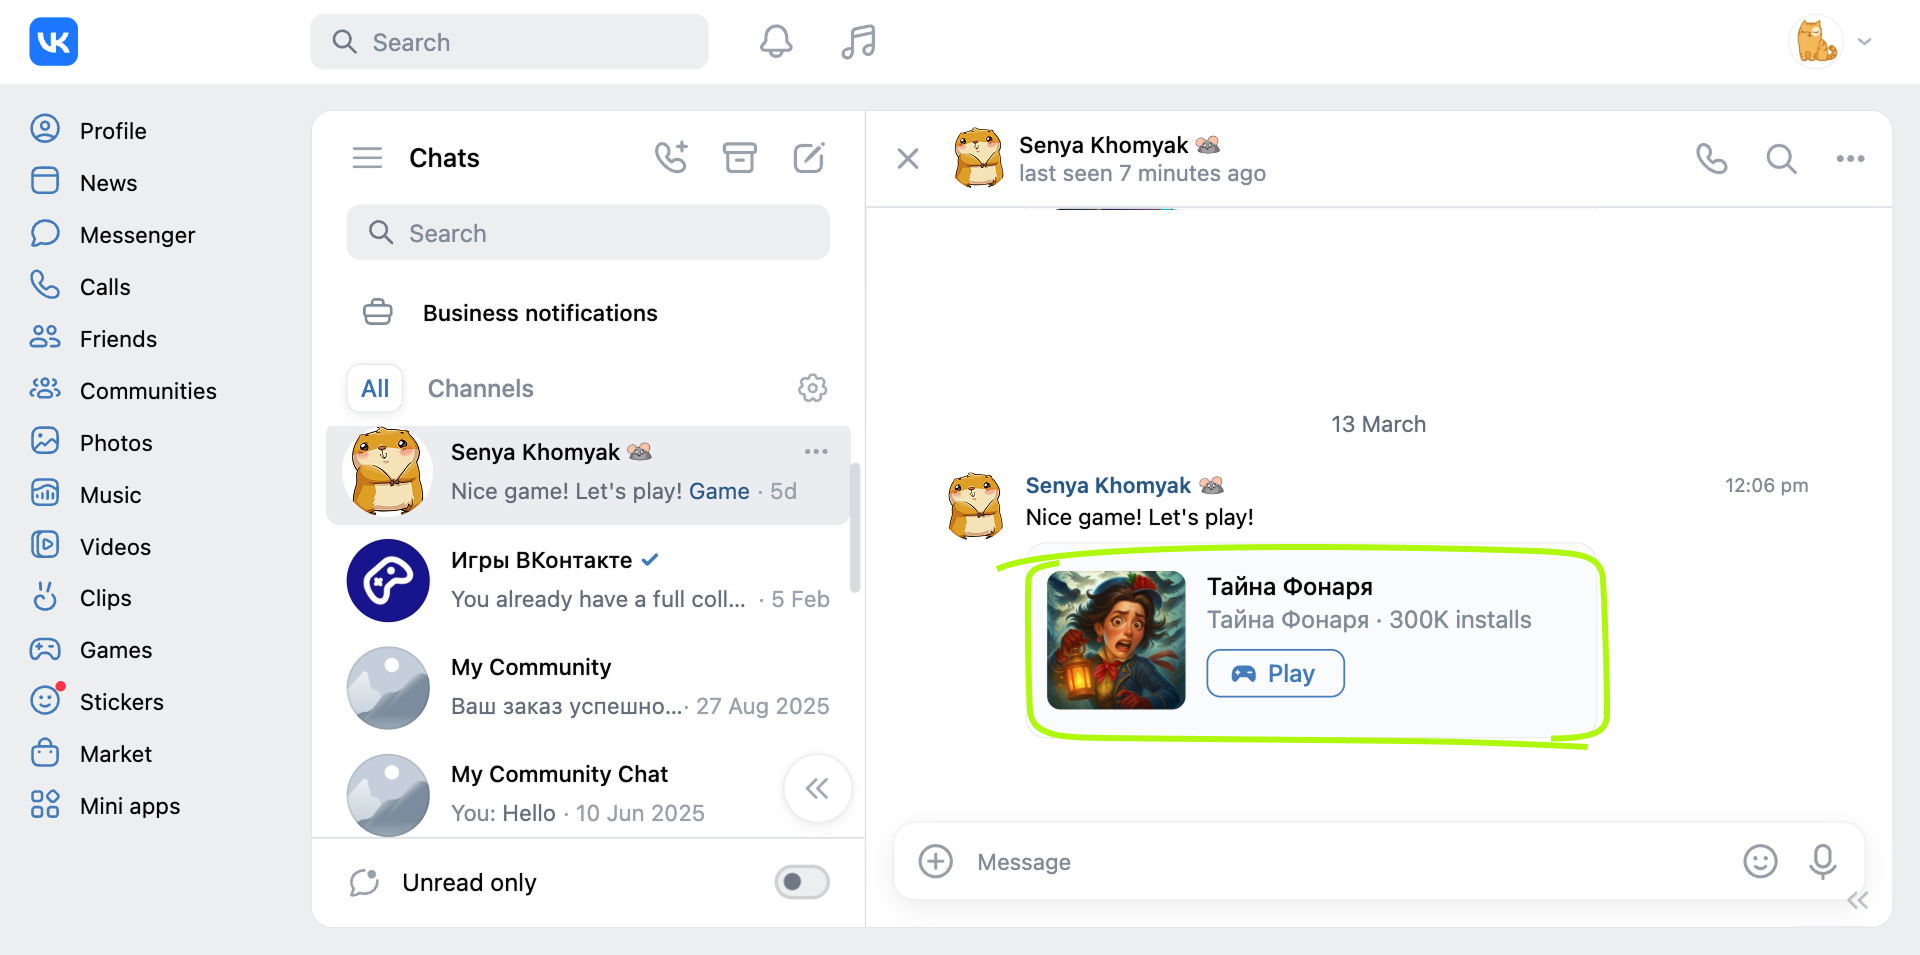Screen dimensions: 1920x955
Task: Click the Chats search field
Action: pos(588,233)
